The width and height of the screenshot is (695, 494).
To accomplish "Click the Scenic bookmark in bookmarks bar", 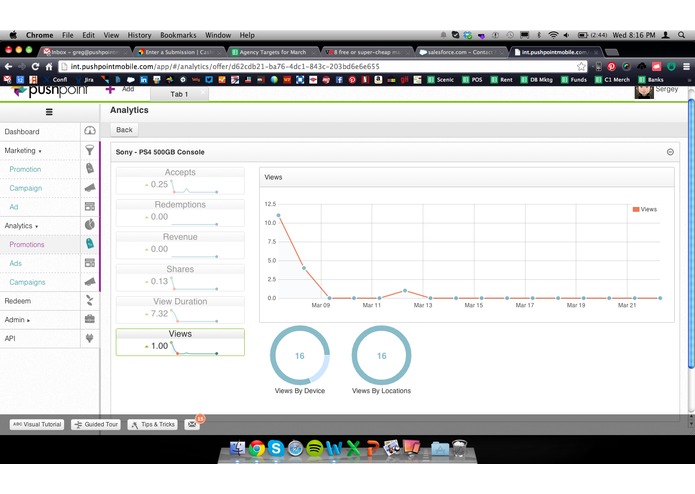I will point(441,80).
